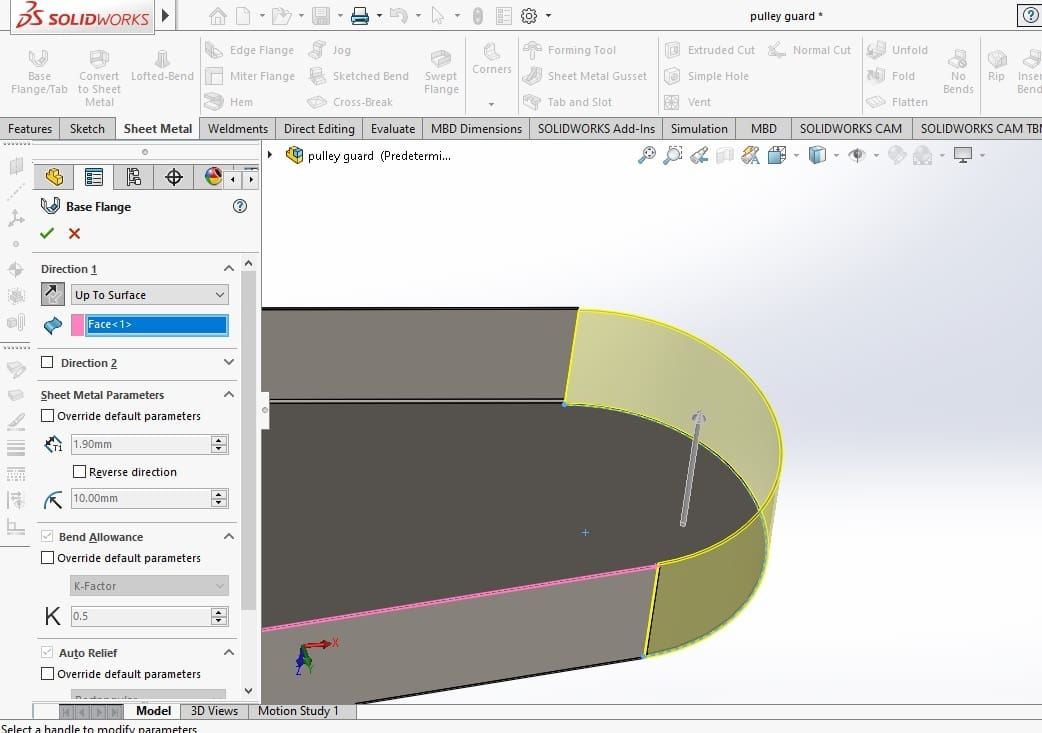This screenshot has width=1042, height=733.
Task: Expand the Direction 2 section
Action: tap(229, 362)
